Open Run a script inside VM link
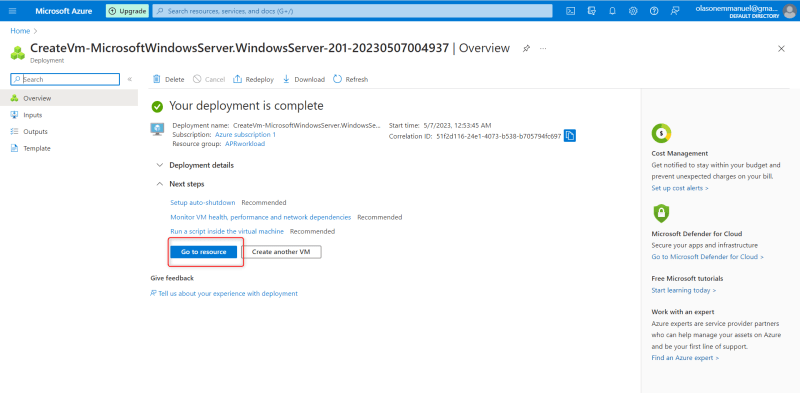The image size is (800, 393). coord(227,231)
